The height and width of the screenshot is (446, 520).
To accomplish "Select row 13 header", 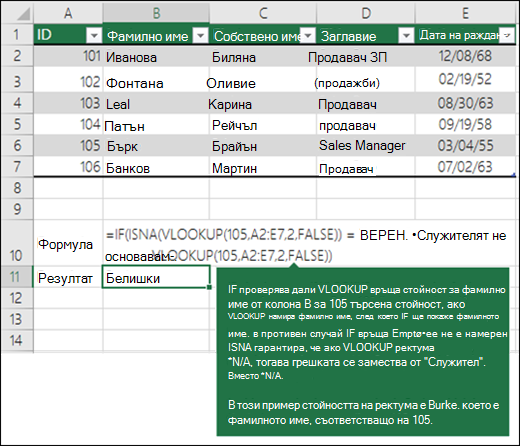I will click(17, 319).
